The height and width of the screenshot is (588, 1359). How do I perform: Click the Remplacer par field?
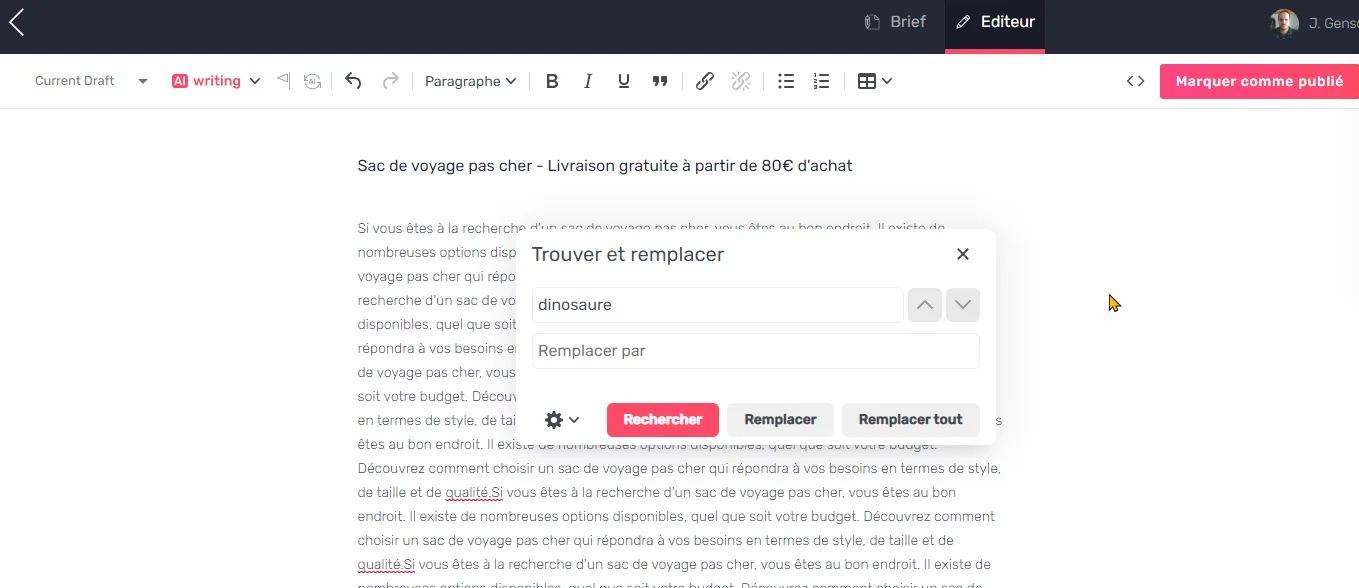pos(756,351)
